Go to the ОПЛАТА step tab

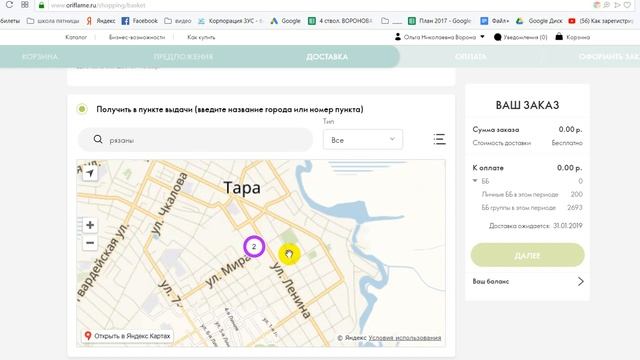coord(471,56)
